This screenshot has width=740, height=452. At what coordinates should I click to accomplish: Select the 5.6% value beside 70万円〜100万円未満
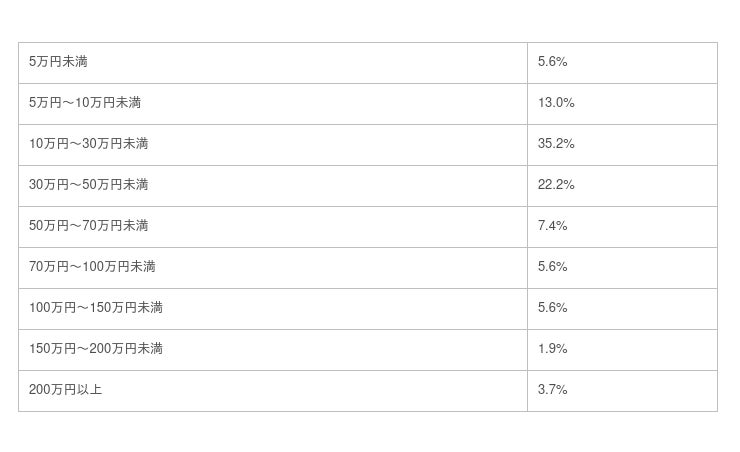(x=552, y=267)
